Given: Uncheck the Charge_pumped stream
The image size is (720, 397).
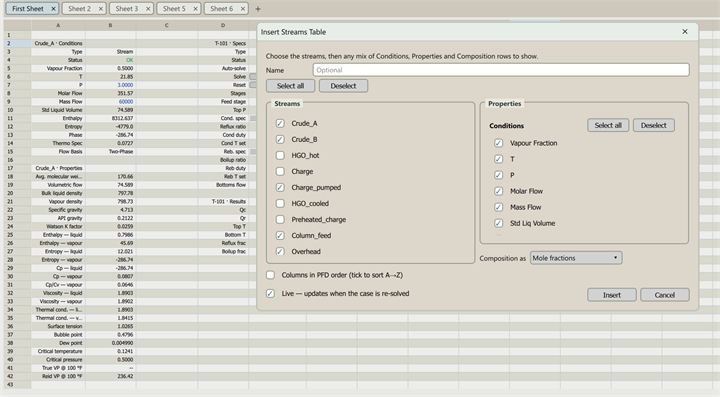Looking at the screenshot, I should tap(280, 187).
